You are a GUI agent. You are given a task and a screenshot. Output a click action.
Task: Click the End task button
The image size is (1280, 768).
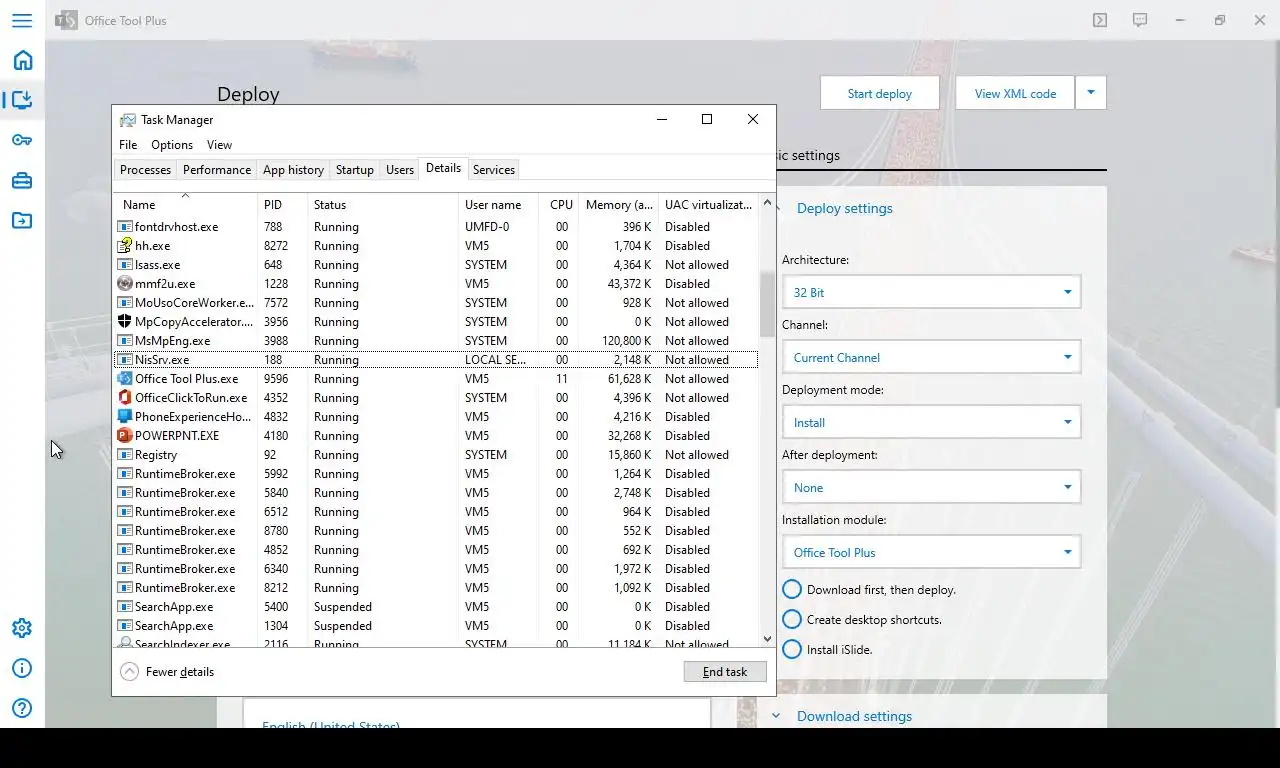725,672
